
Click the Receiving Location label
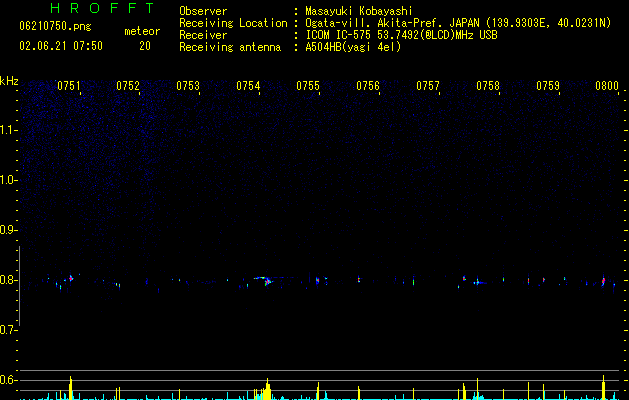pos(233,23)
